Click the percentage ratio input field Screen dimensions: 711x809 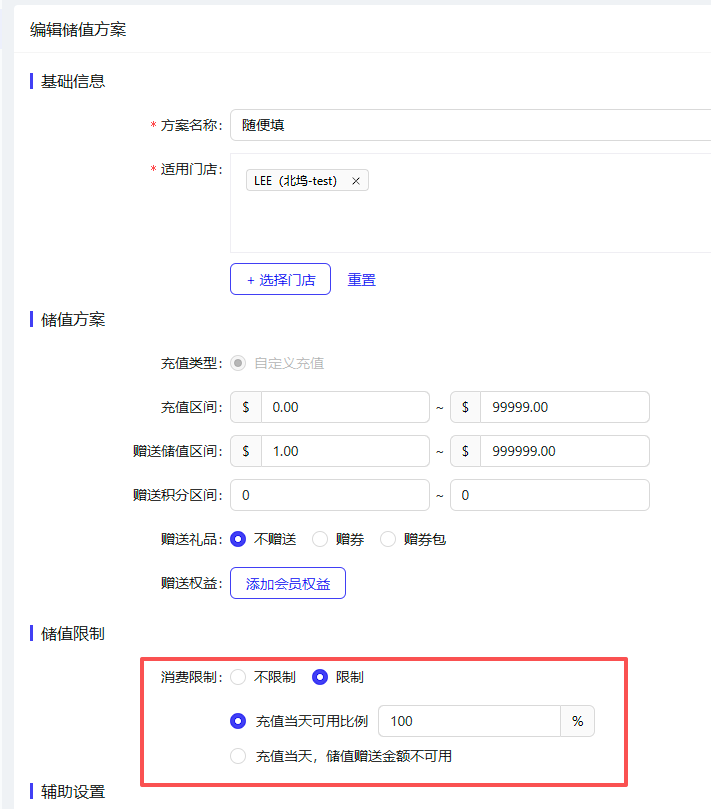(x=469, y=721)
